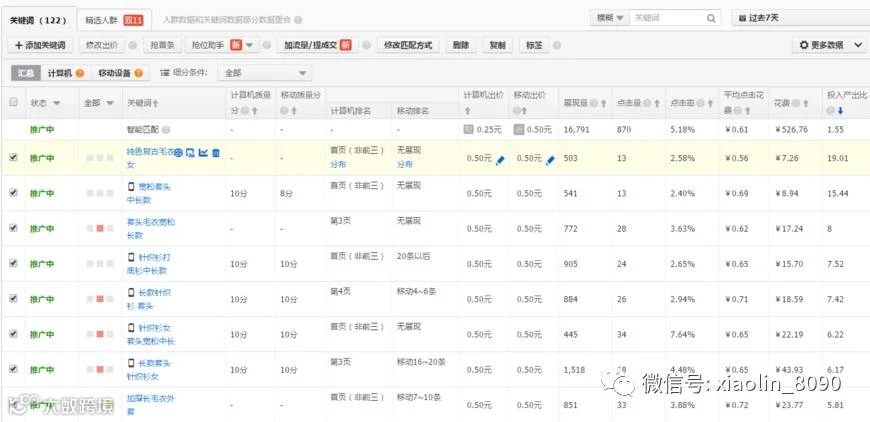Select the 计算机 device tab
Screen dimensions: 870x422
tap(65, 73)
